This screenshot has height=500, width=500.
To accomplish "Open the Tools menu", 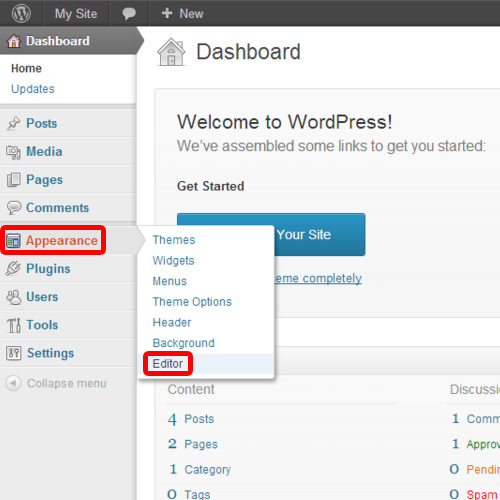I will pos(42,325).
